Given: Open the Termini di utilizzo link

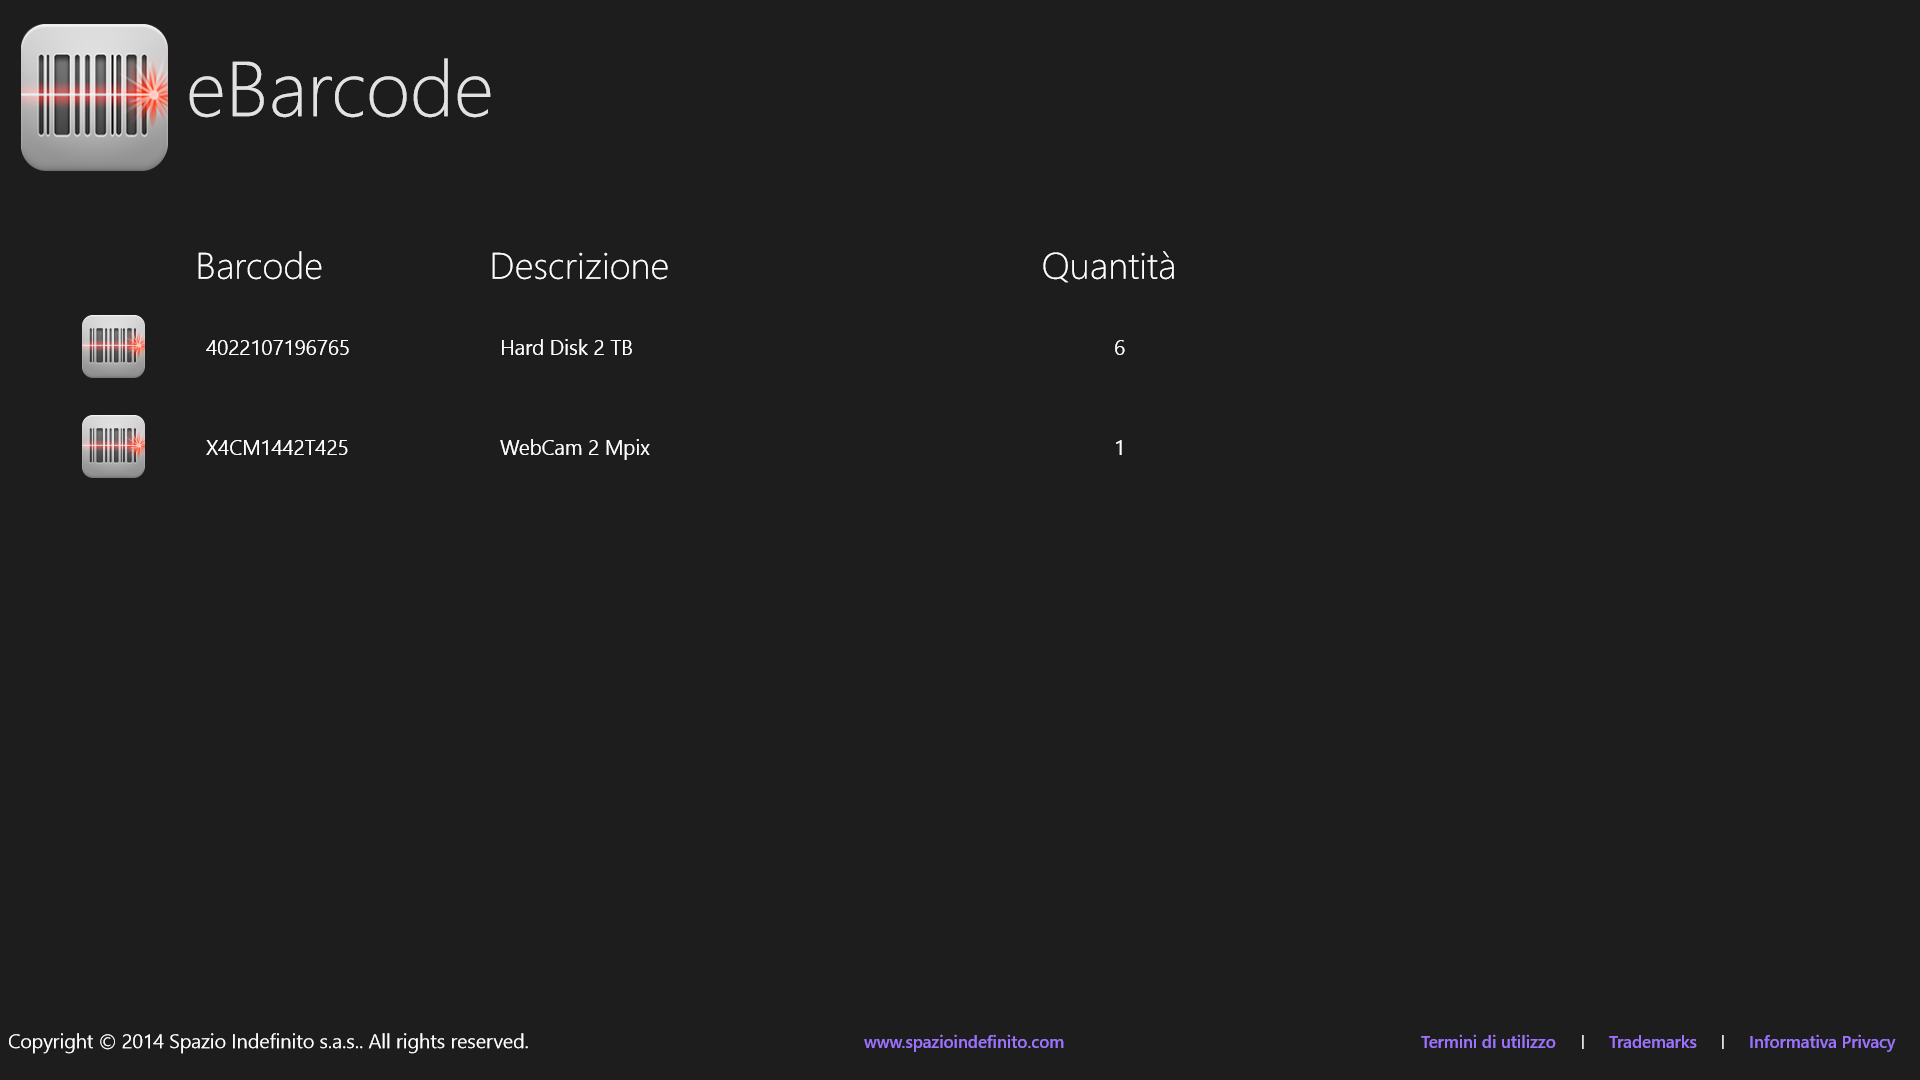Looking at the screenshot, I should coord(1487,1042).
